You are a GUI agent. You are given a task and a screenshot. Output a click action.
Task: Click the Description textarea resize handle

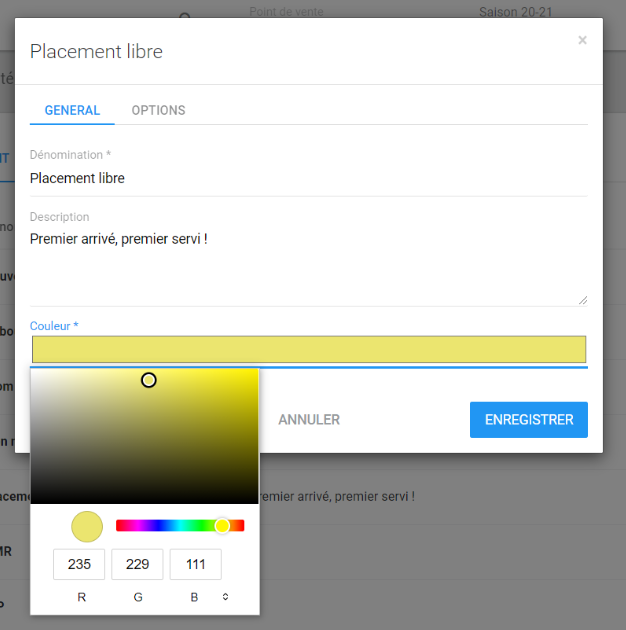coord(582,299)
